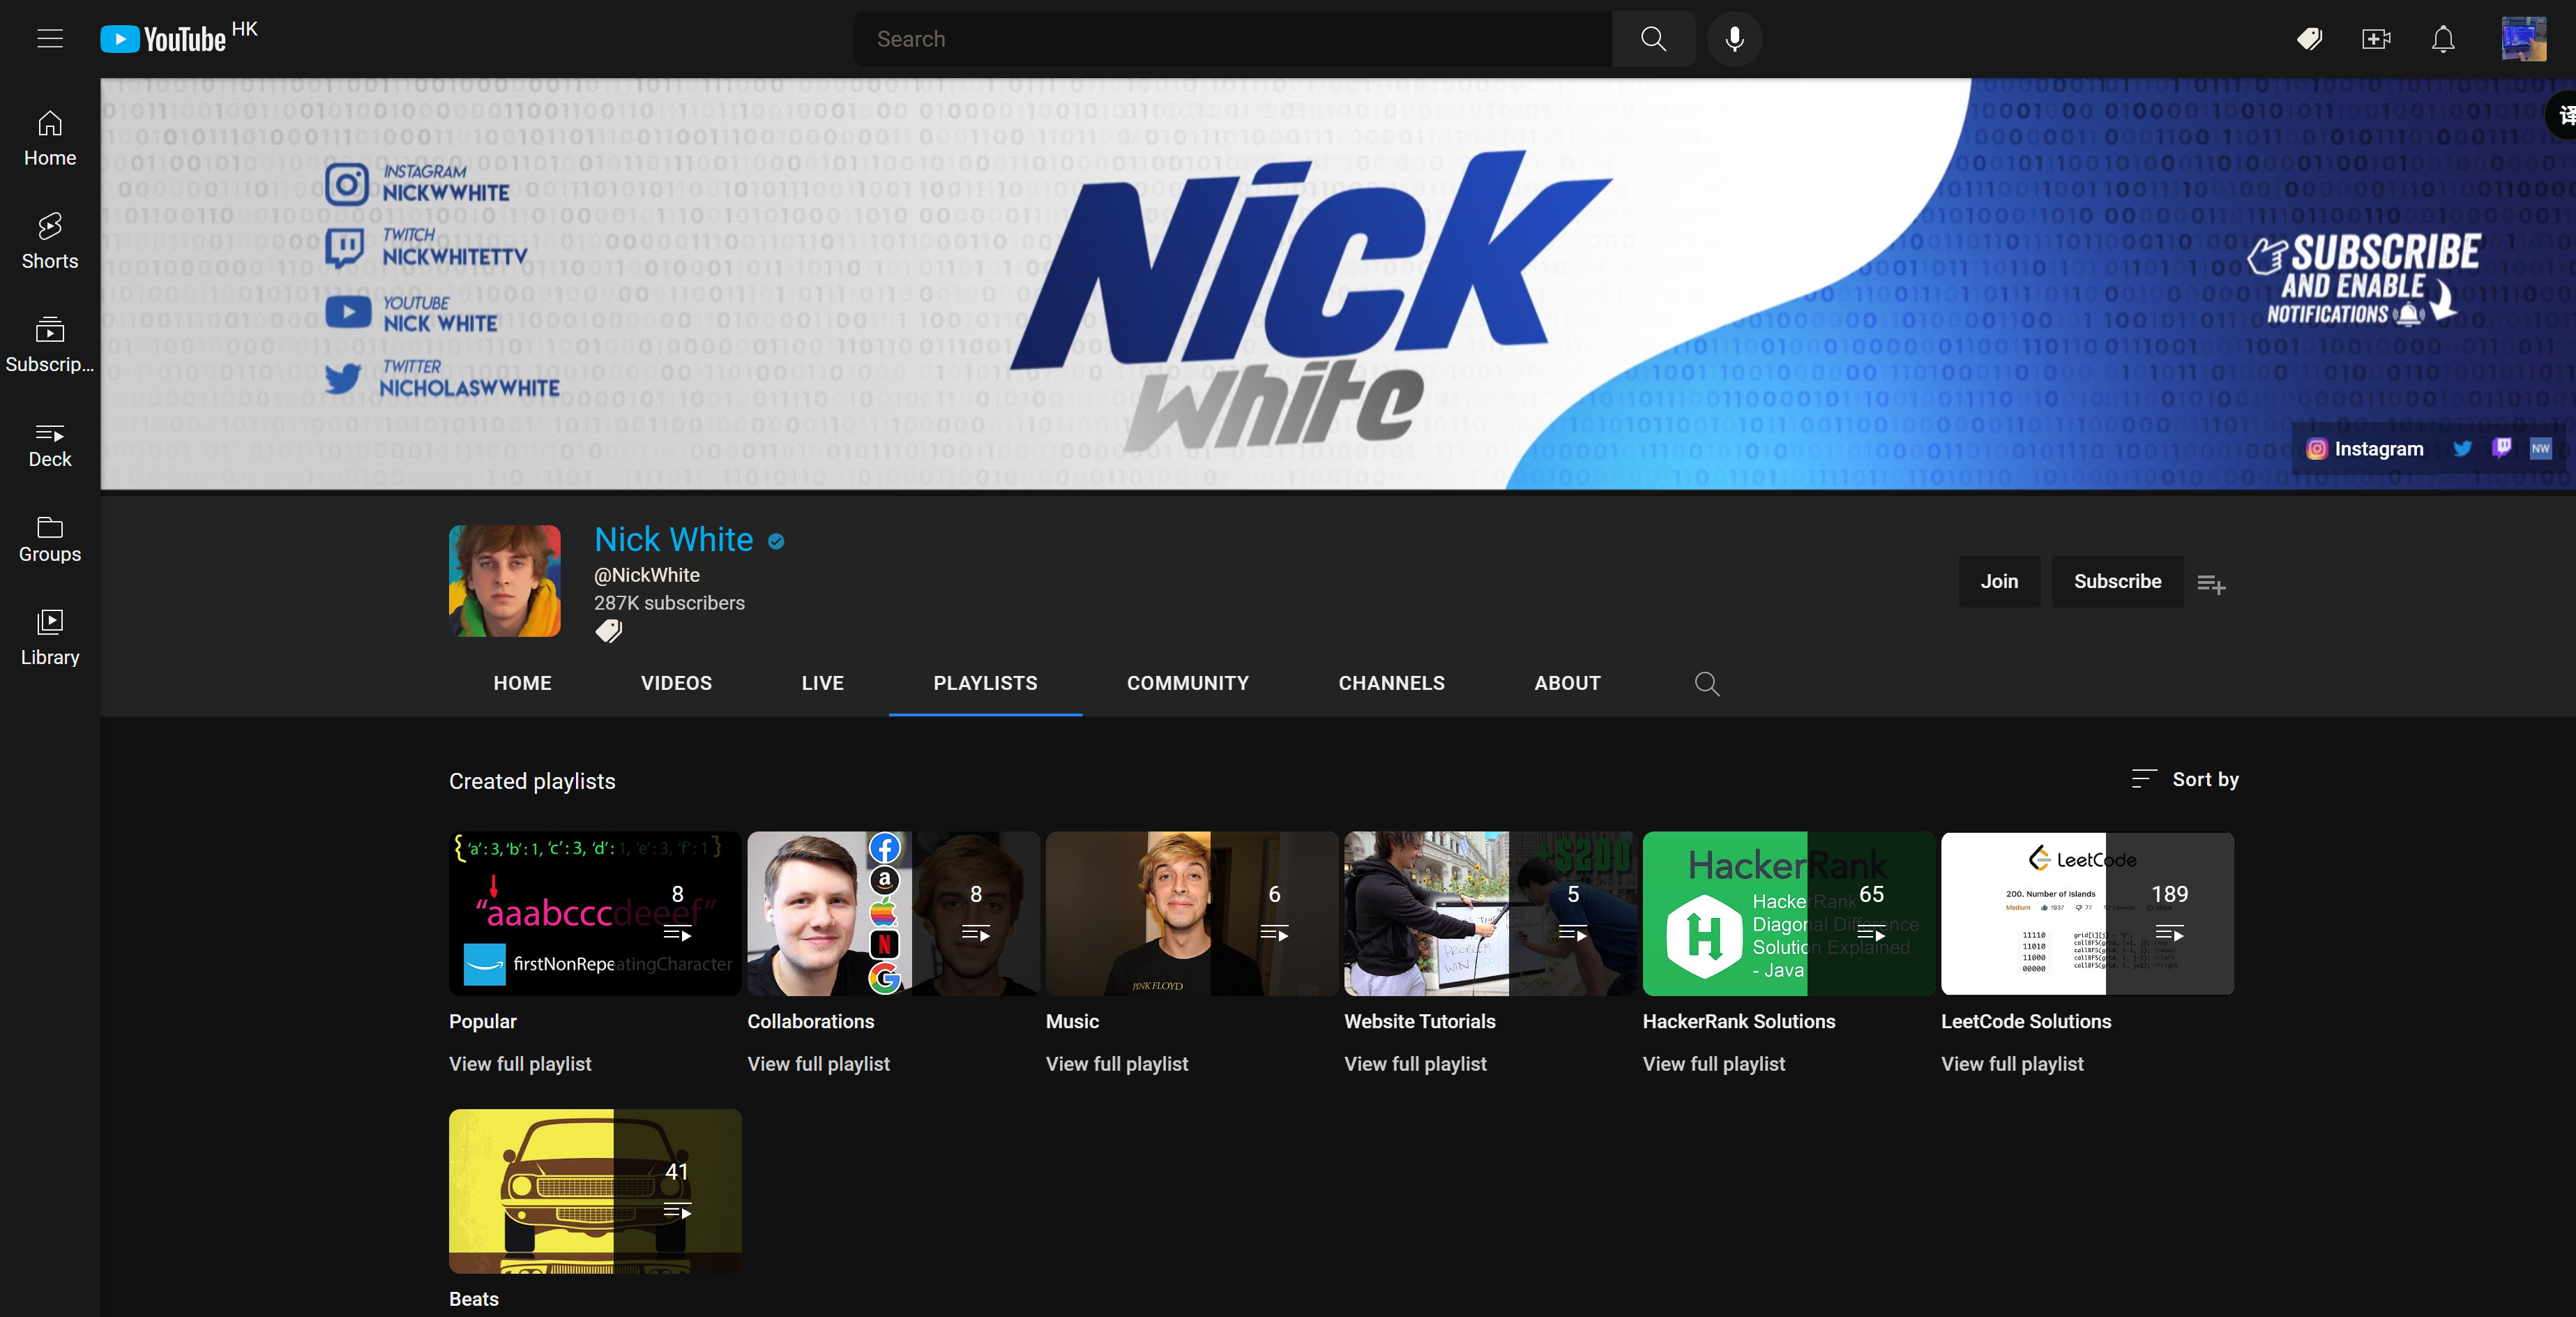
Task: Click the search magnifier button
Action: coord(1653,39)
